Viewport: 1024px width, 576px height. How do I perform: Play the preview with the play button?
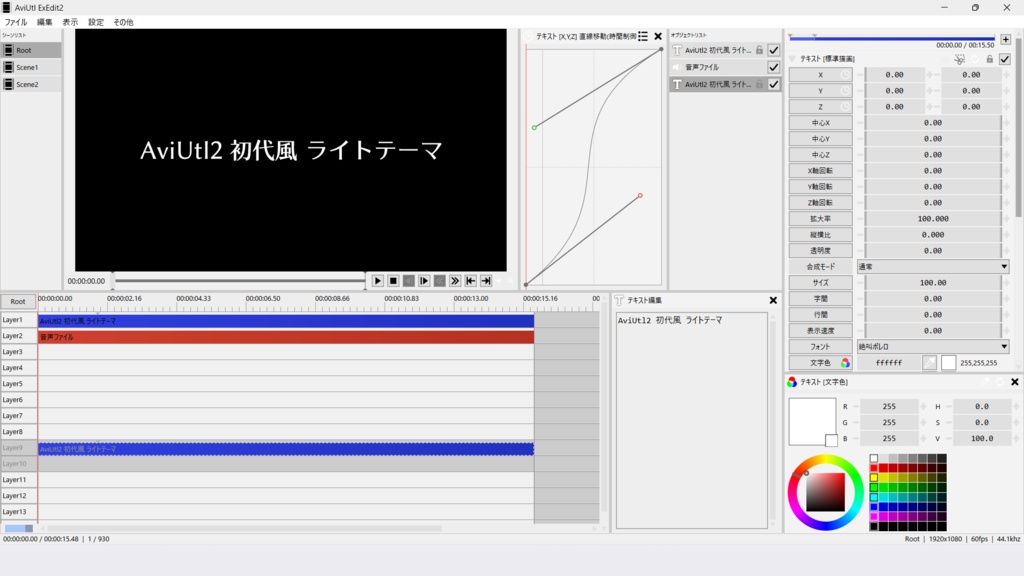377,281
